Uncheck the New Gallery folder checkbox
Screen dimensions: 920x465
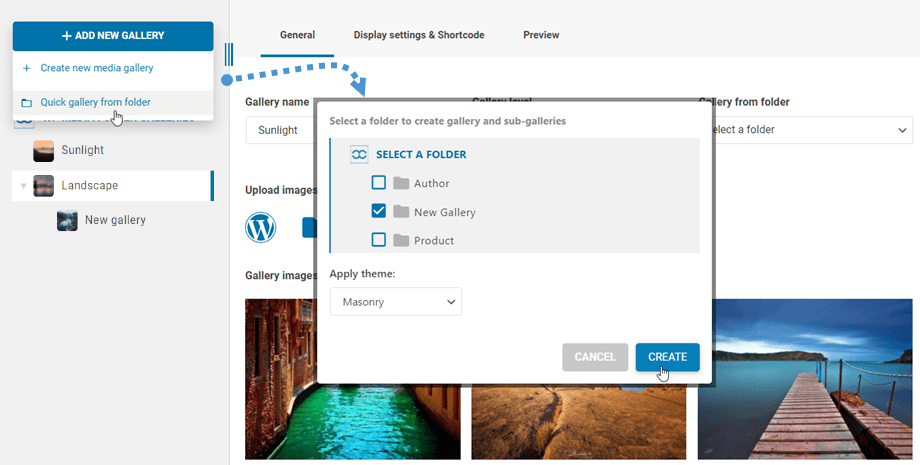click(378, 212)
